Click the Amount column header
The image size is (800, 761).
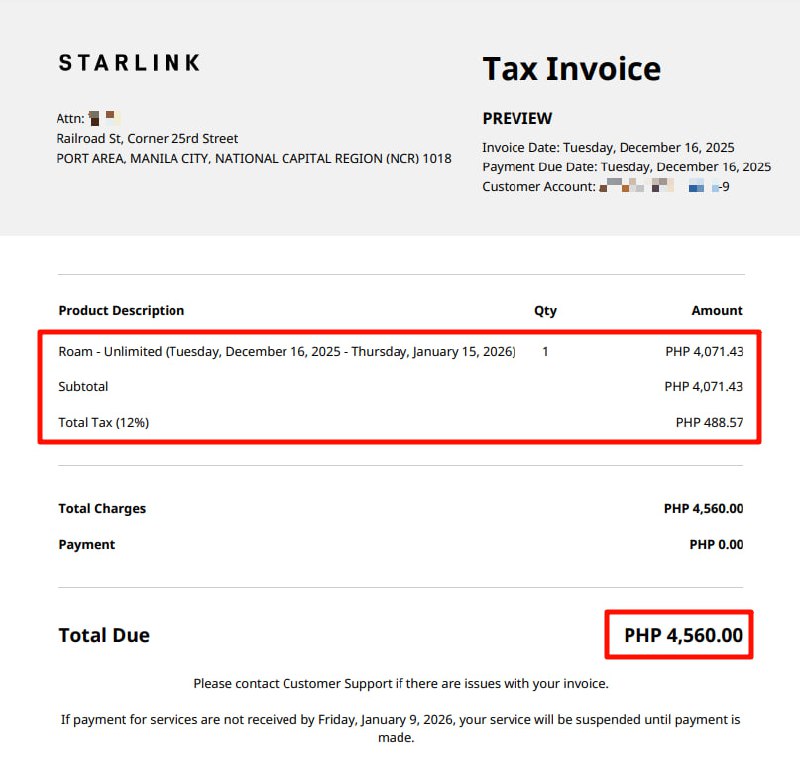(717, 311)
